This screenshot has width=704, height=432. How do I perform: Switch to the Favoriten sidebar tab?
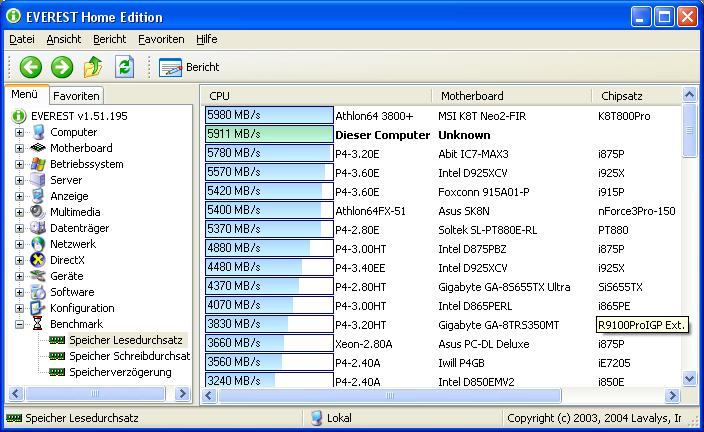[x=76, y=96]
